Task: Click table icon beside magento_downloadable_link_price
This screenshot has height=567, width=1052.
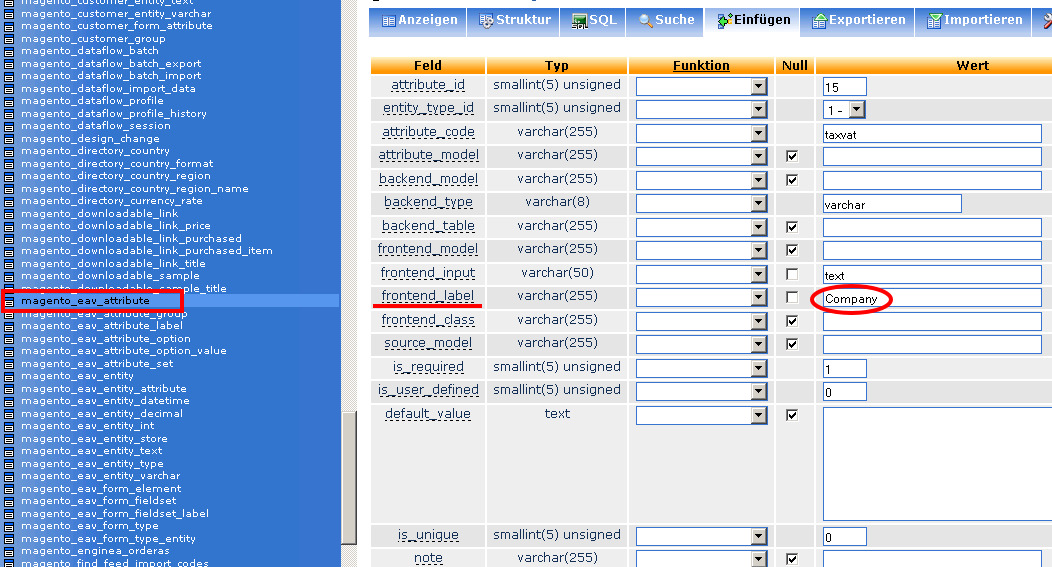Action: pos(9,227)
